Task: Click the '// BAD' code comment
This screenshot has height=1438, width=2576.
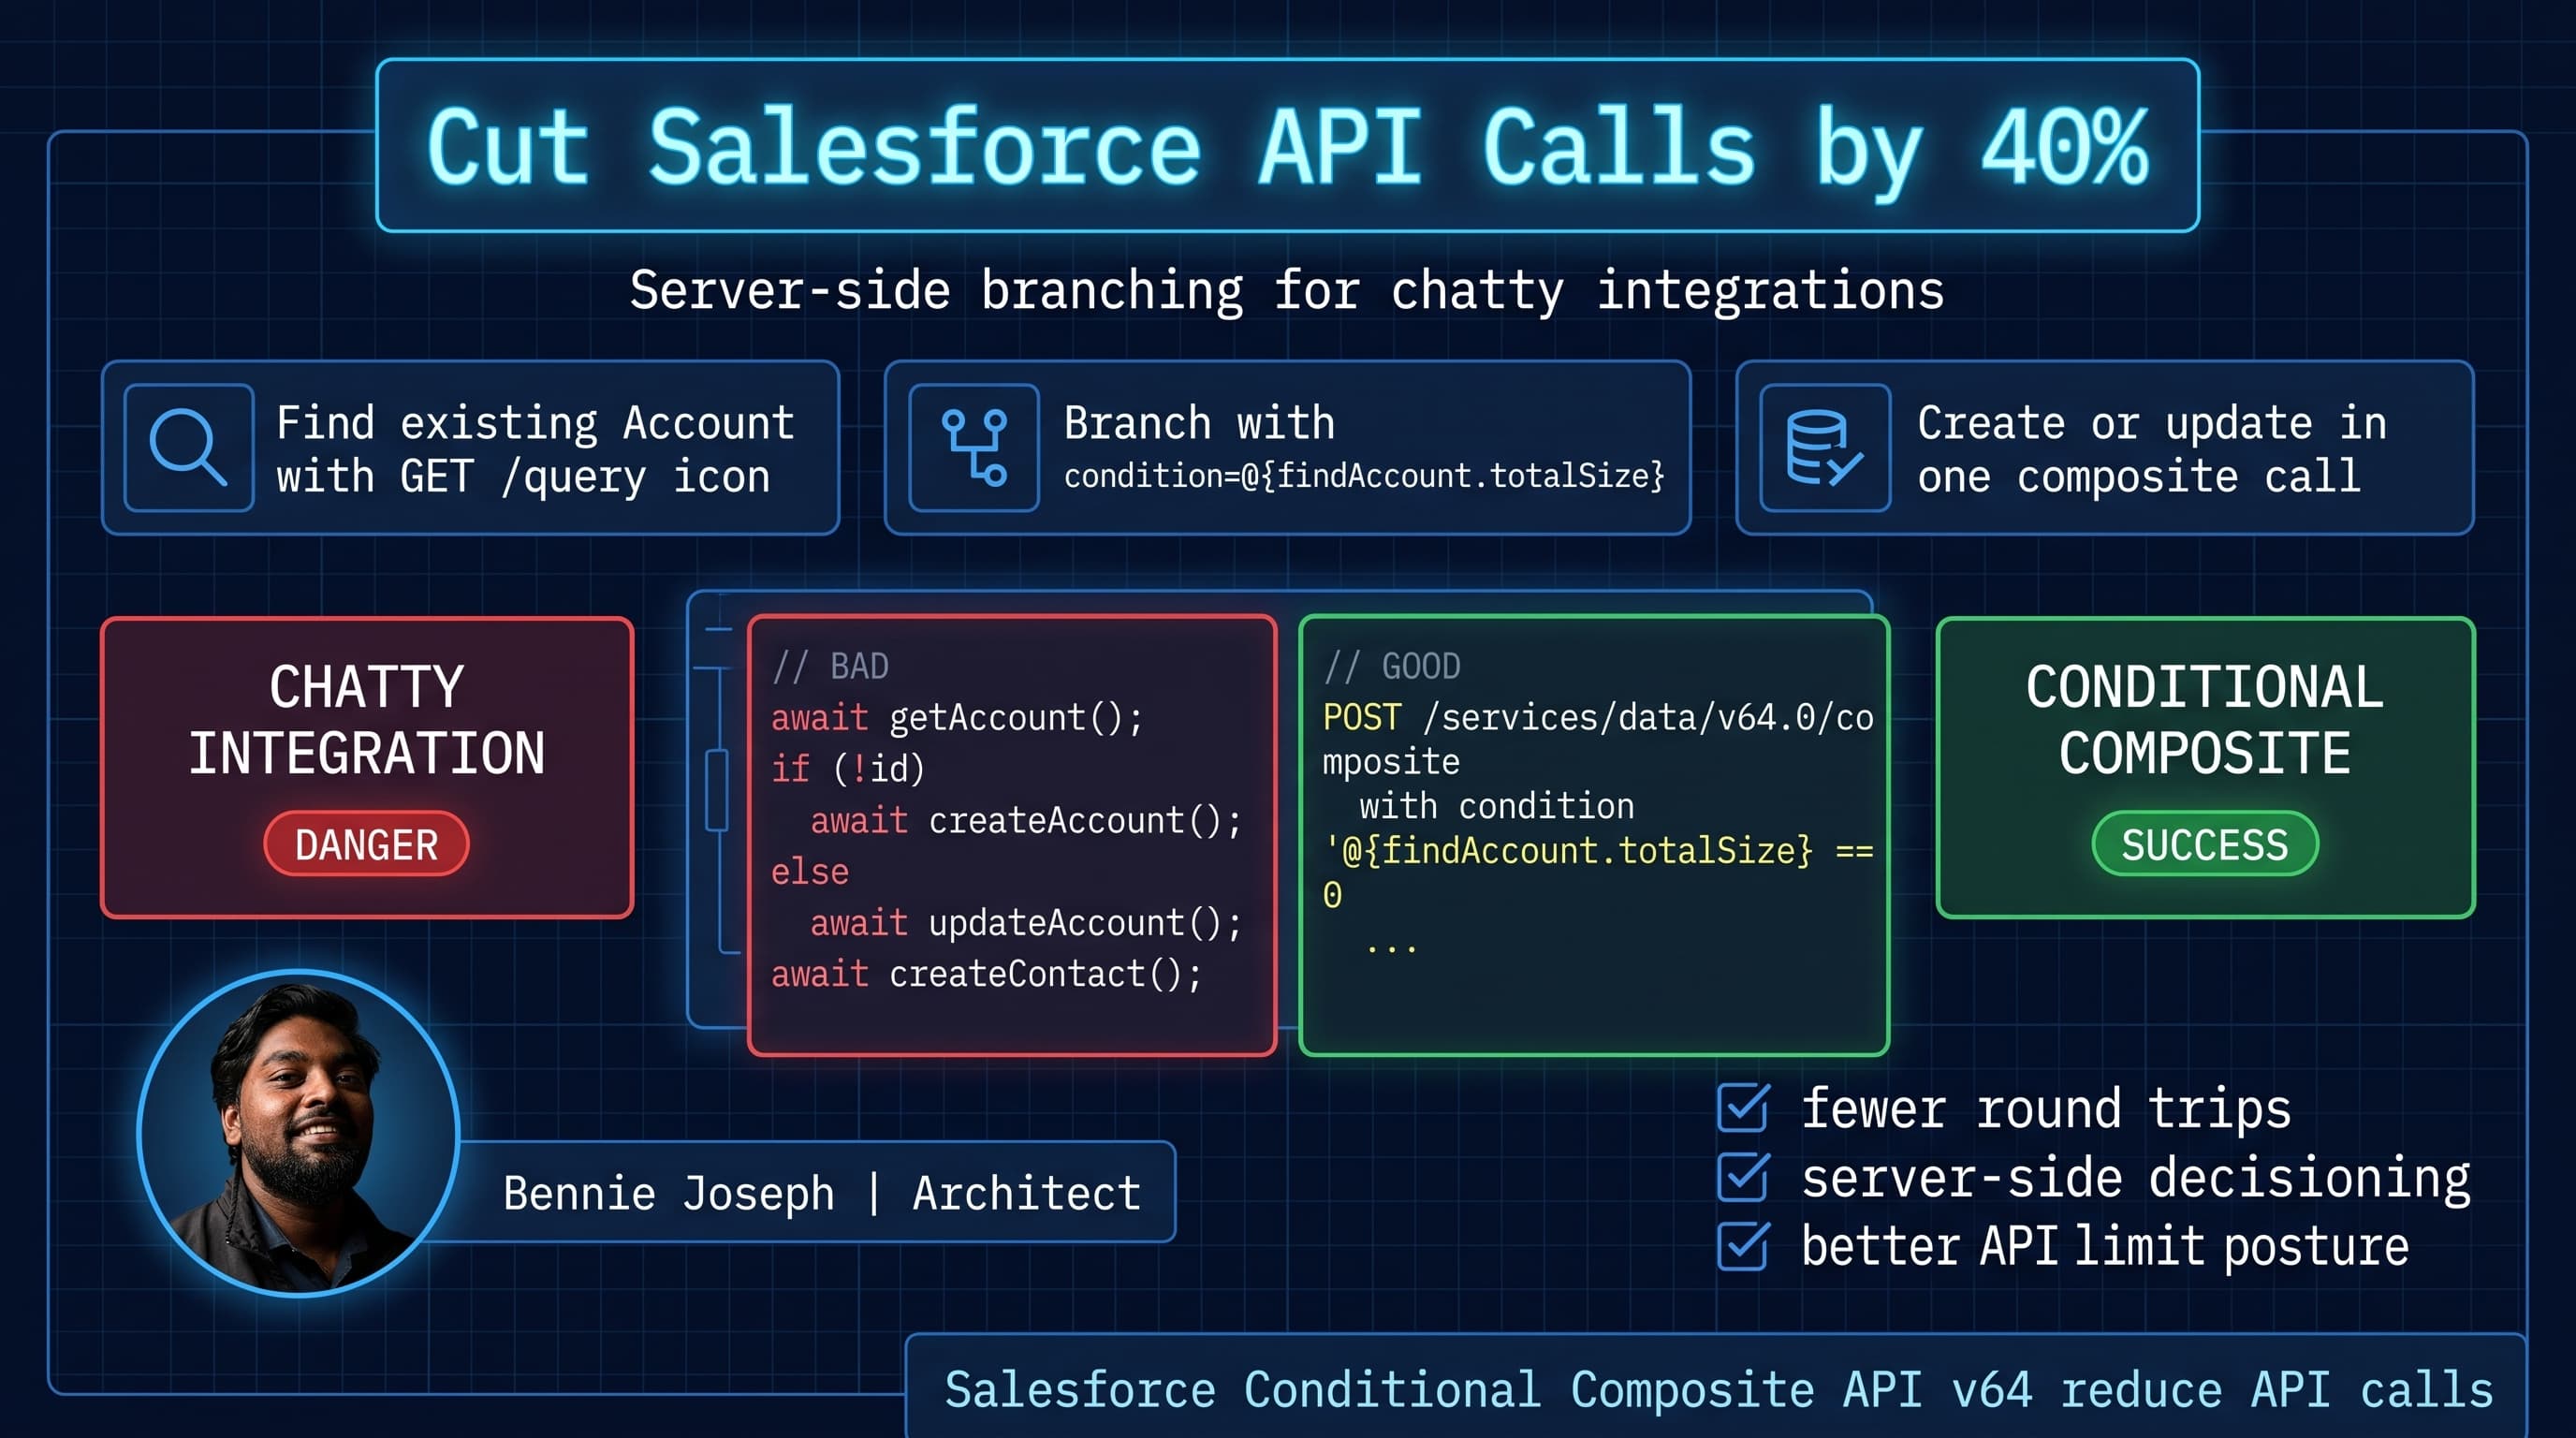Action: pyautogui.click(x=830, y=666)
